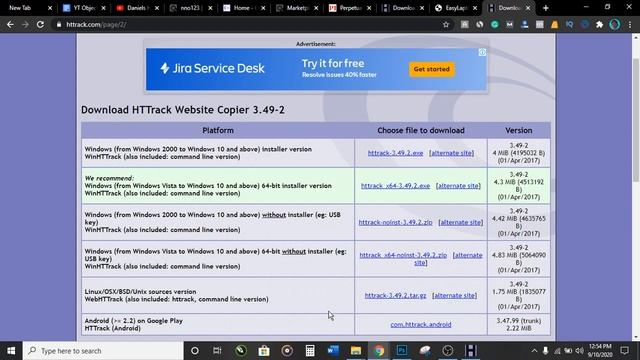The height and width of the screenshot is (360, 640).
Task: Close the nno123 tab
Action: pyautogui.click(x=210, y=8)
